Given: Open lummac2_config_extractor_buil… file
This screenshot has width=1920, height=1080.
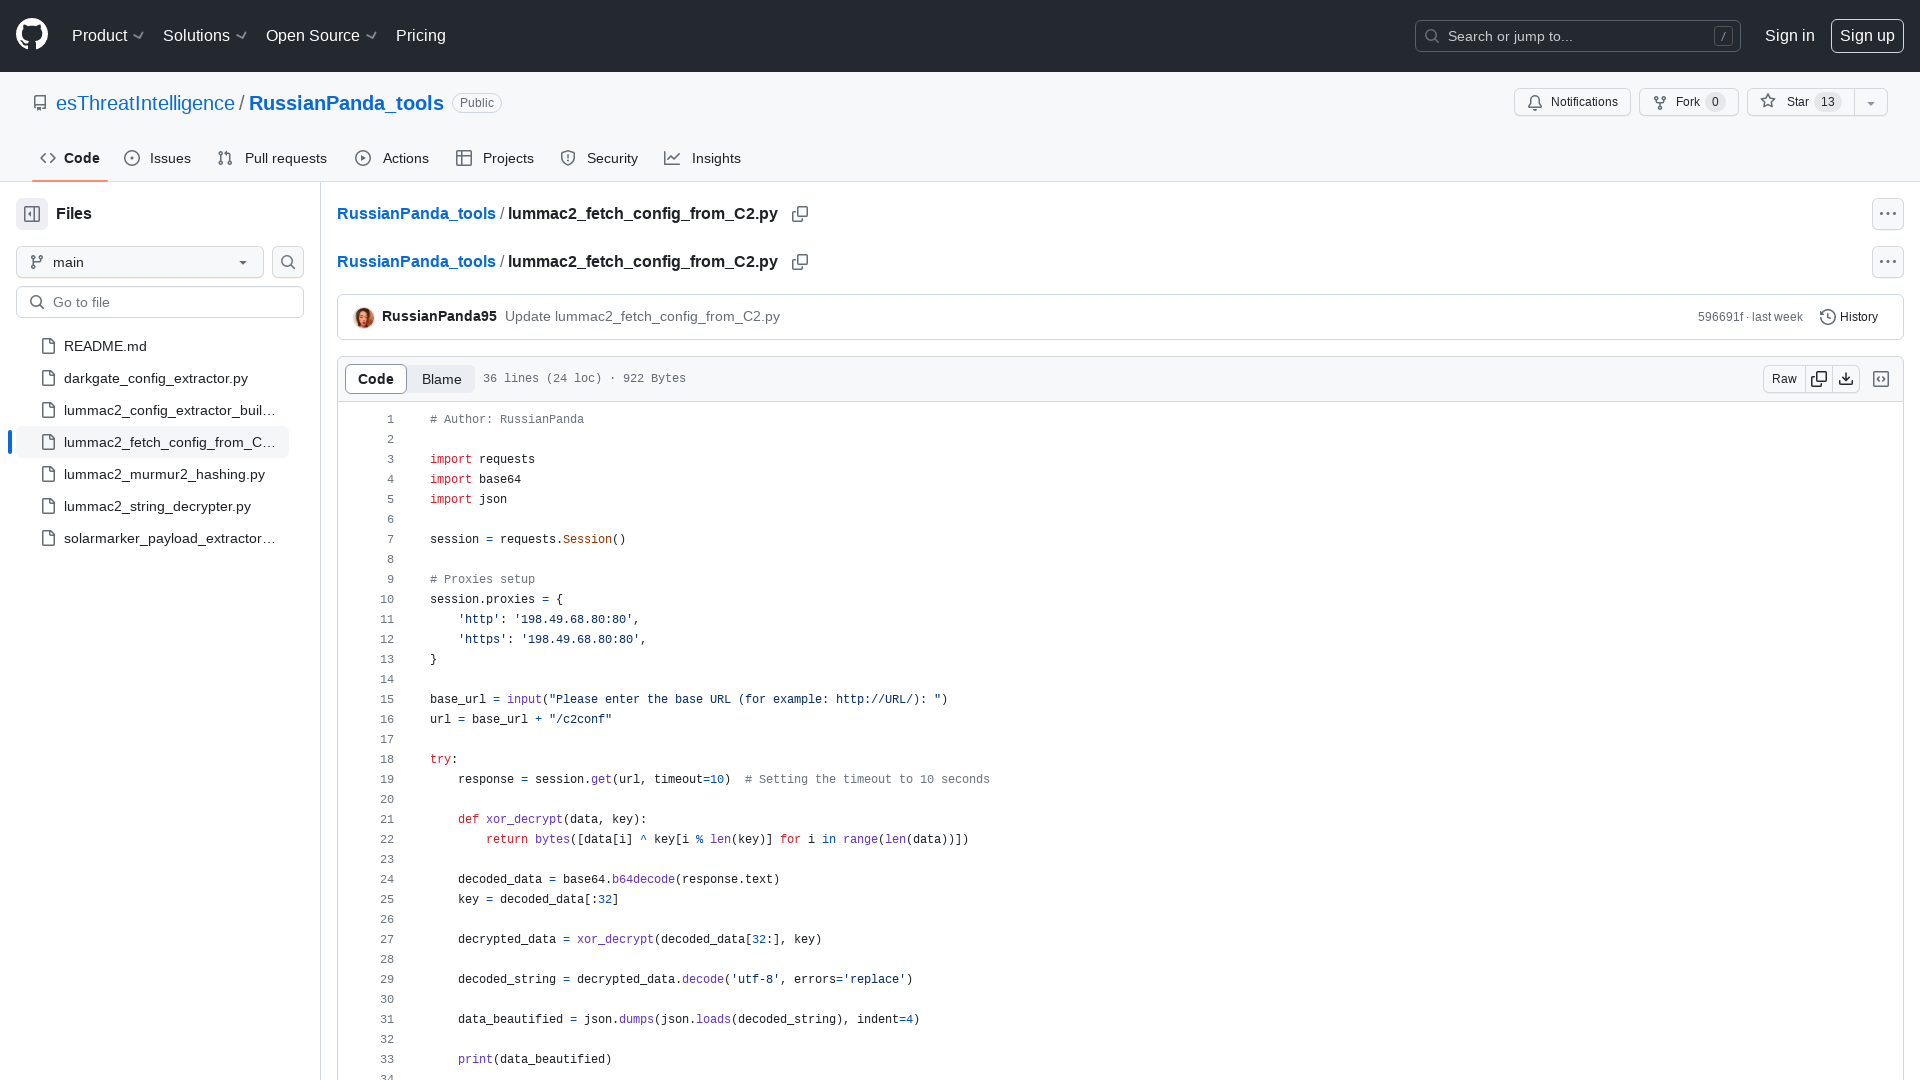Looking at the screenshot, I should tap(152, 410).
